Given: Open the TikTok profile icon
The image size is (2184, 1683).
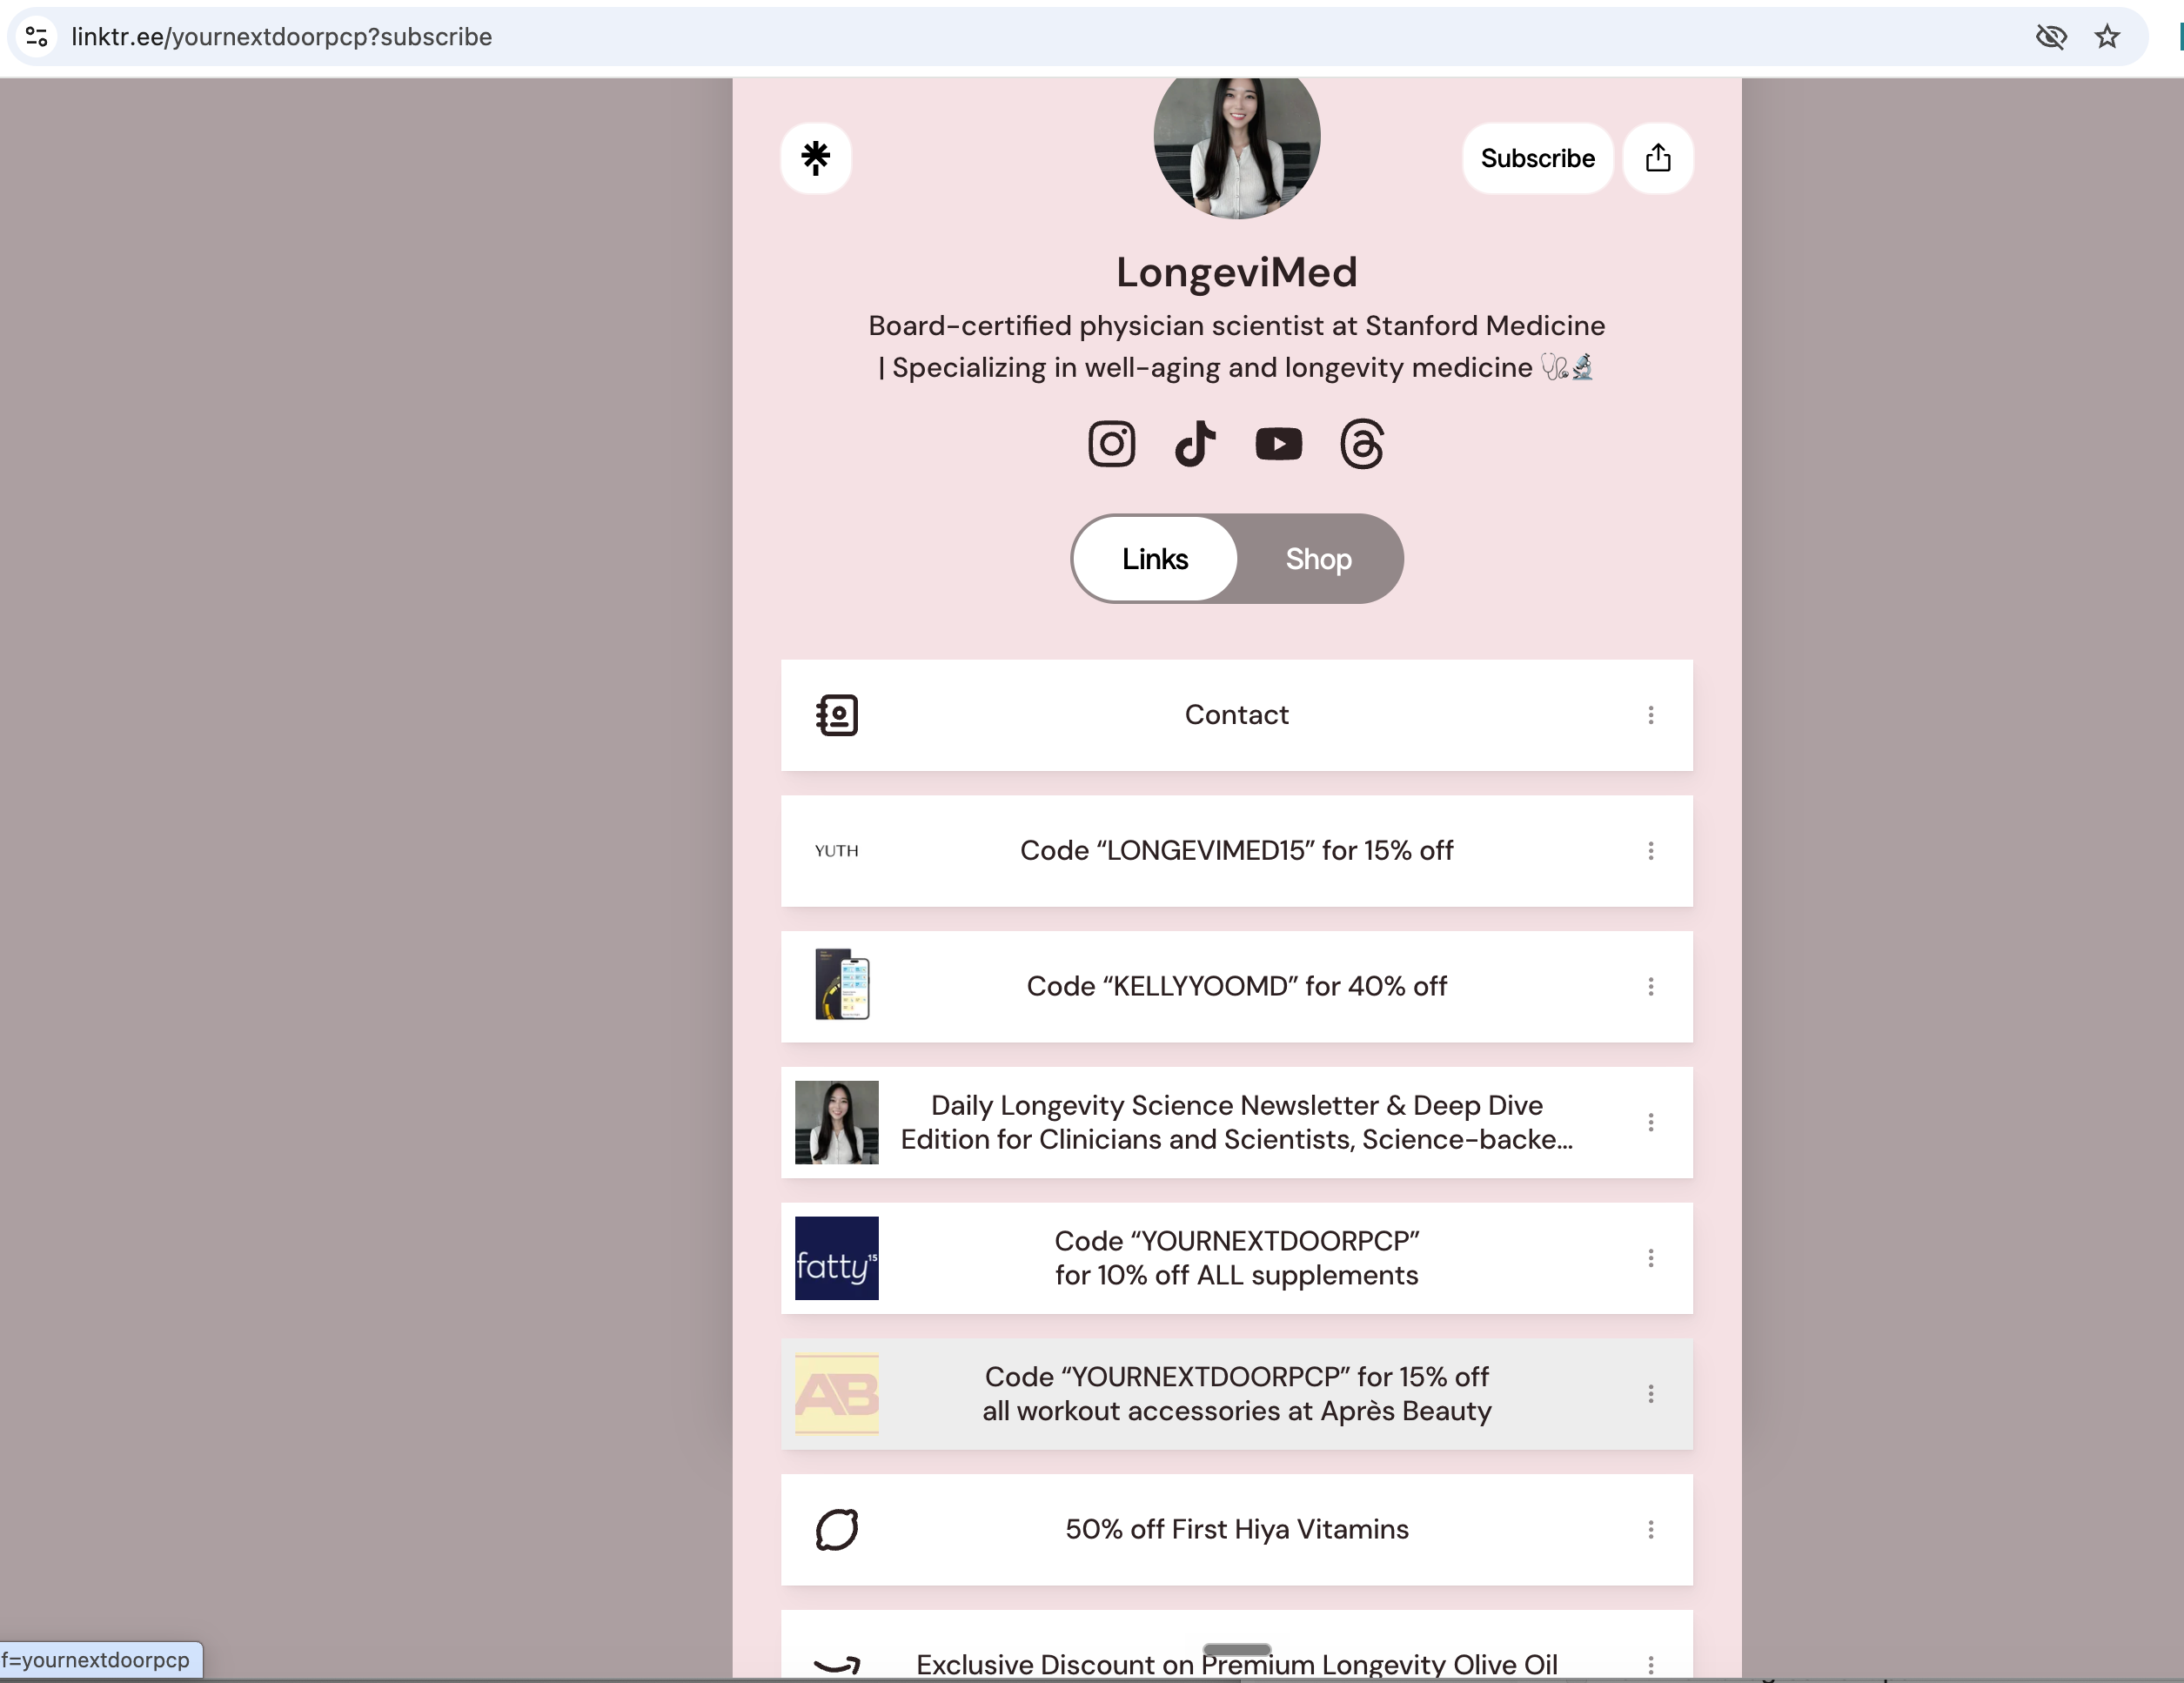Looking at the screenshot, I should tap(1195, 444).
